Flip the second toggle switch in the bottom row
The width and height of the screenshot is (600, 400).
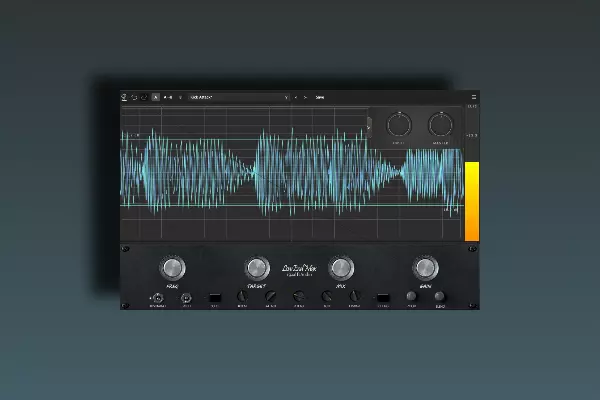pyautogui.click(x=186, y=298)
